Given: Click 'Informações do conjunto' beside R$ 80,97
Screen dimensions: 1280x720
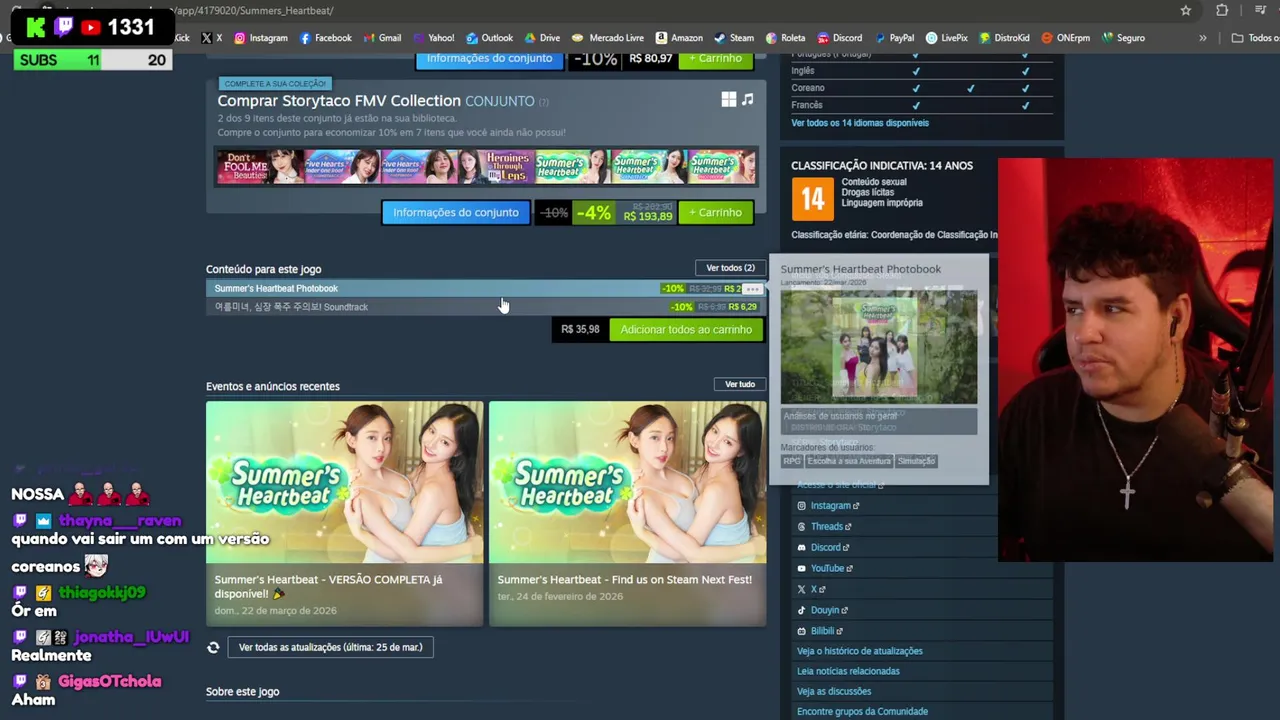Looking at the screenshot, I should click(x=489, y=59).
